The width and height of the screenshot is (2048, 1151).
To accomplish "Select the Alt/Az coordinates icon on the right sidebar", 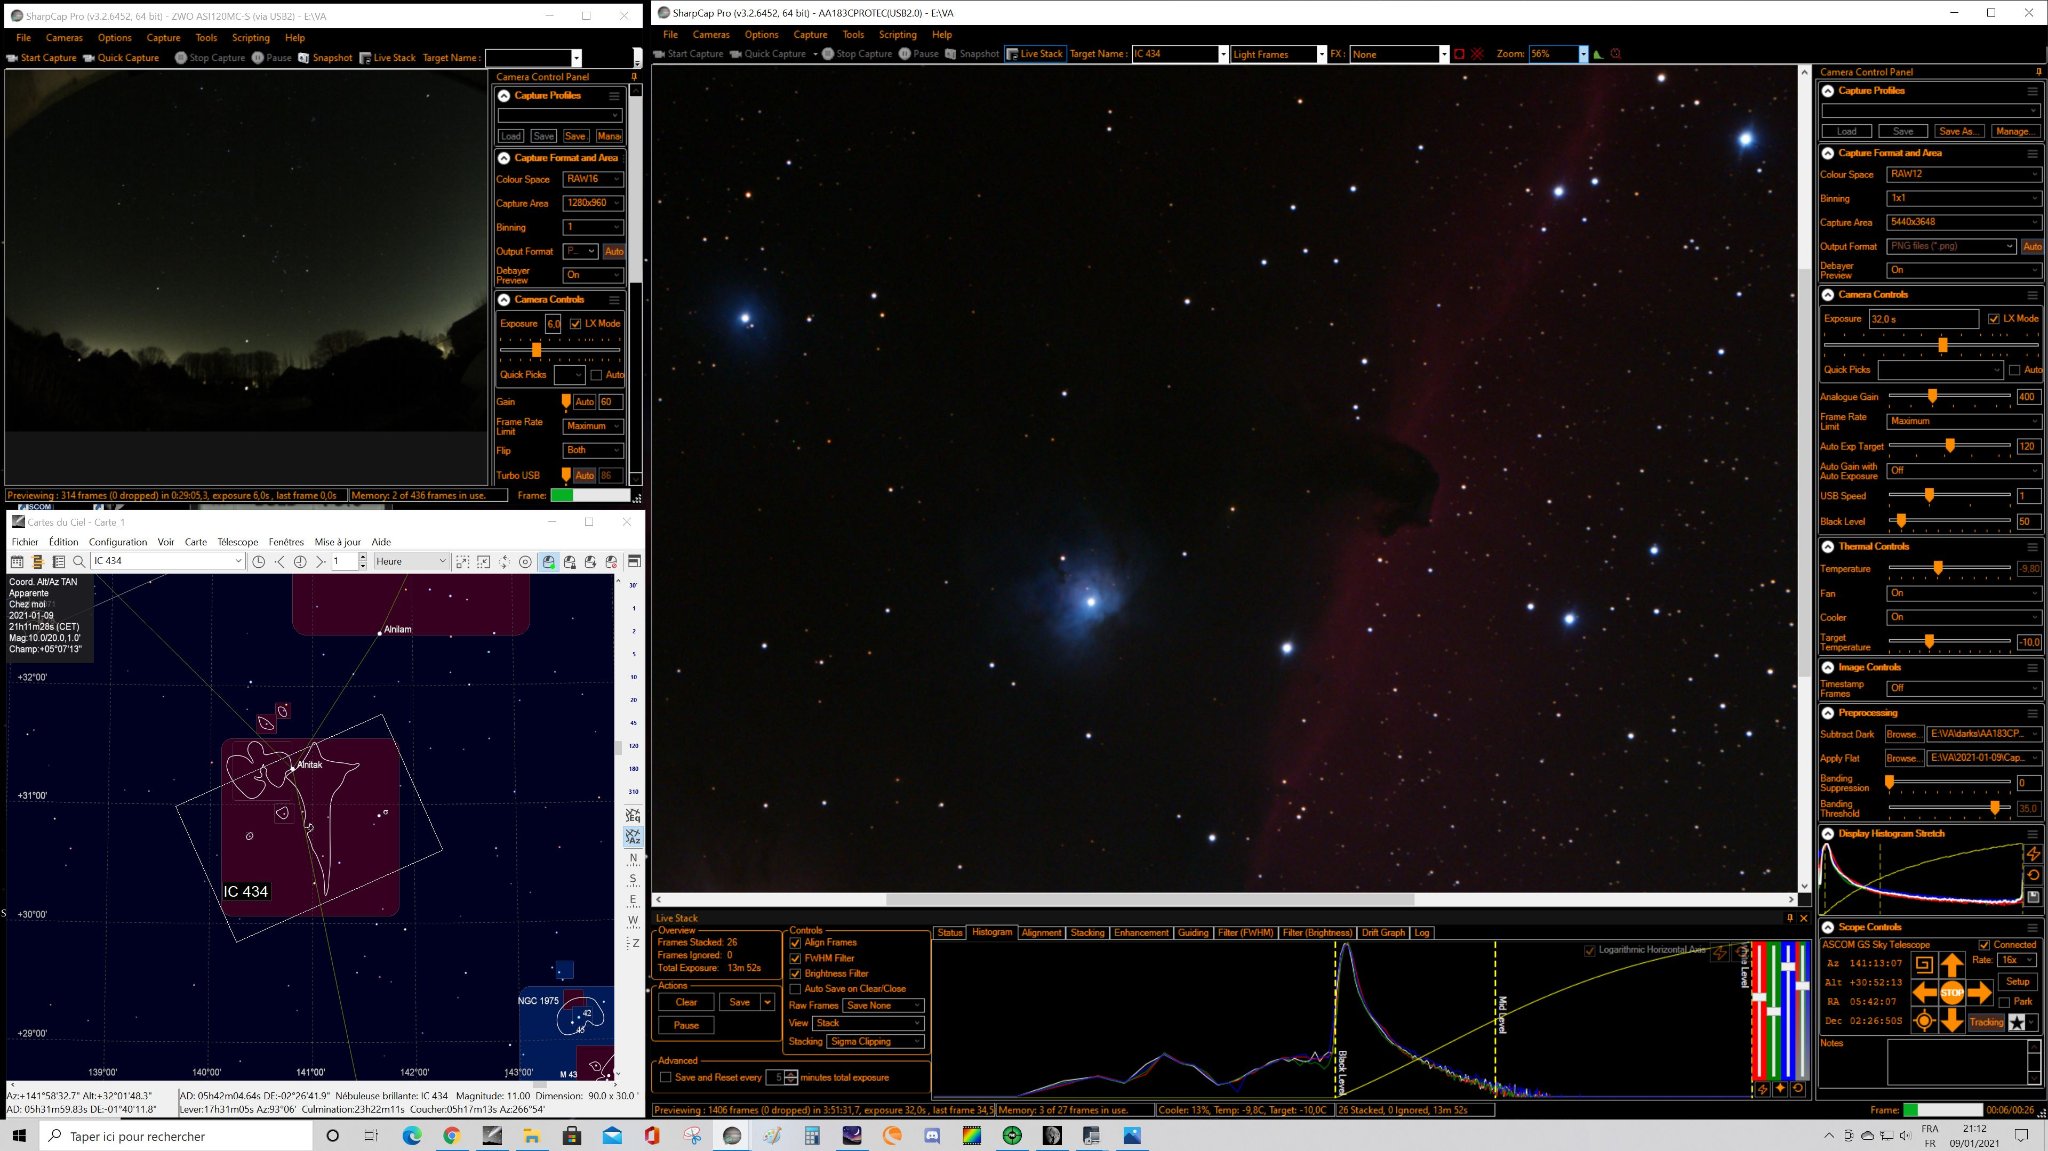I will [633, 836].
